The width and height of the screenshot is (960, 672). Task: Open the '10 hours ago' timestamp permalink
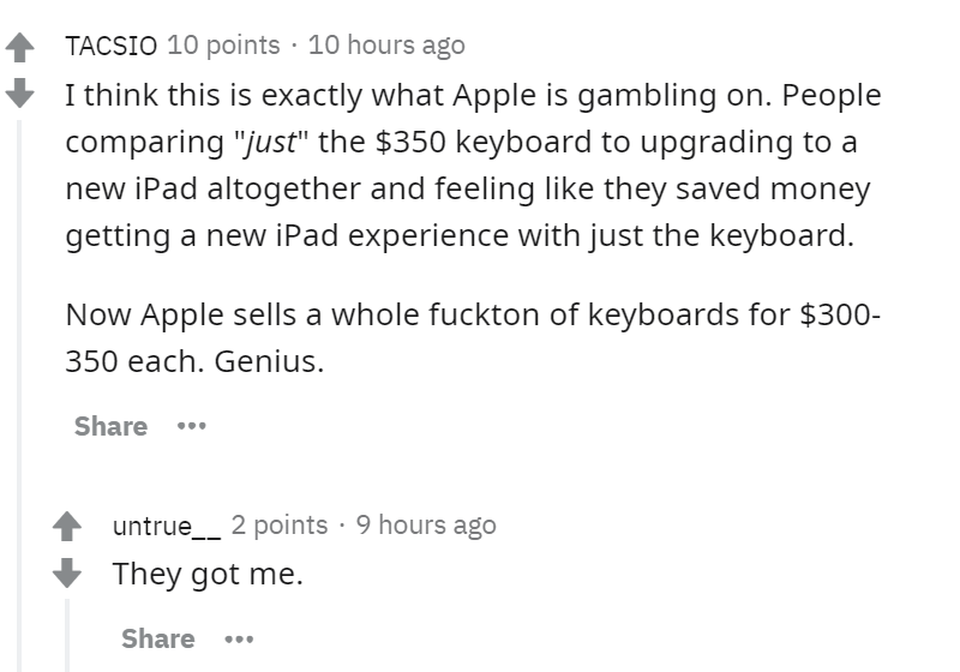(386, 45)
